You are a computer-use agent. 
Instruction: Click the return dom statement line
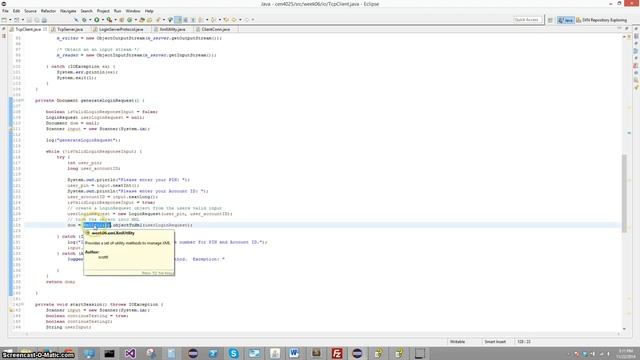pyautogui.click(x=60, y=282)
